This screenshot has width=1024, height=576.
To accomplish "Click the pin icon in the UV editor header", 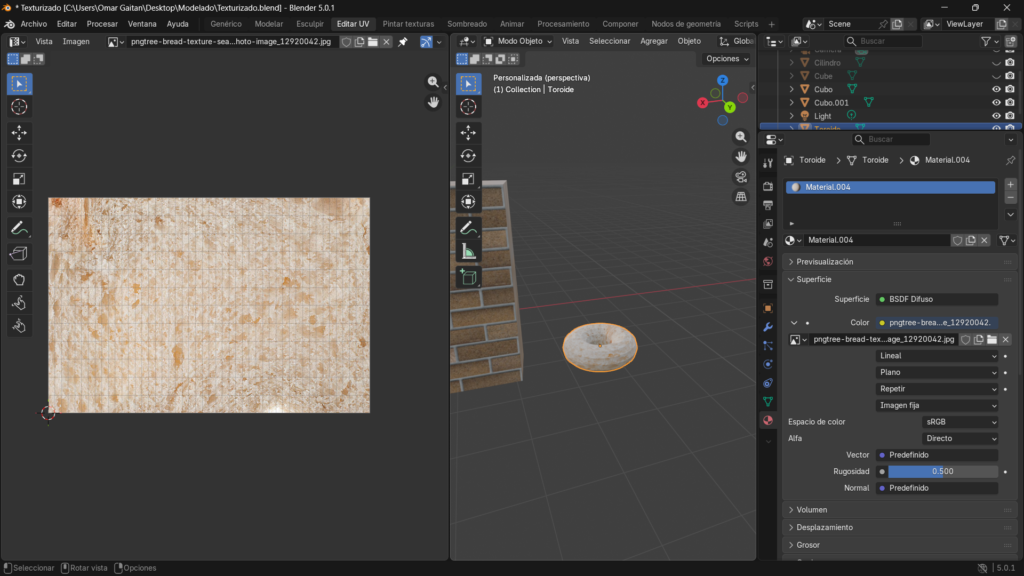I will tap(403, 42).
